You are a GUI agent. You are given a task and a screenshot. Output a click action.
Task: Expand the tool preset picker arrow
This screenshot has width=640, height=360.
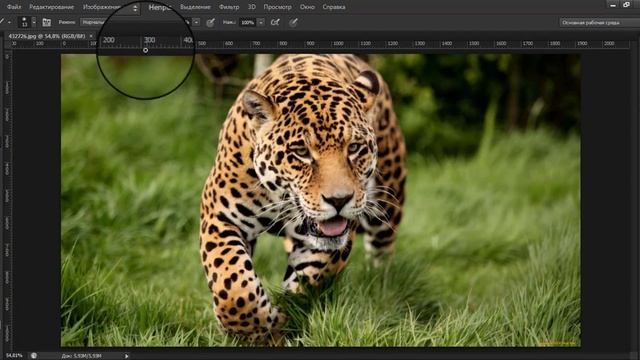(9, 22)
